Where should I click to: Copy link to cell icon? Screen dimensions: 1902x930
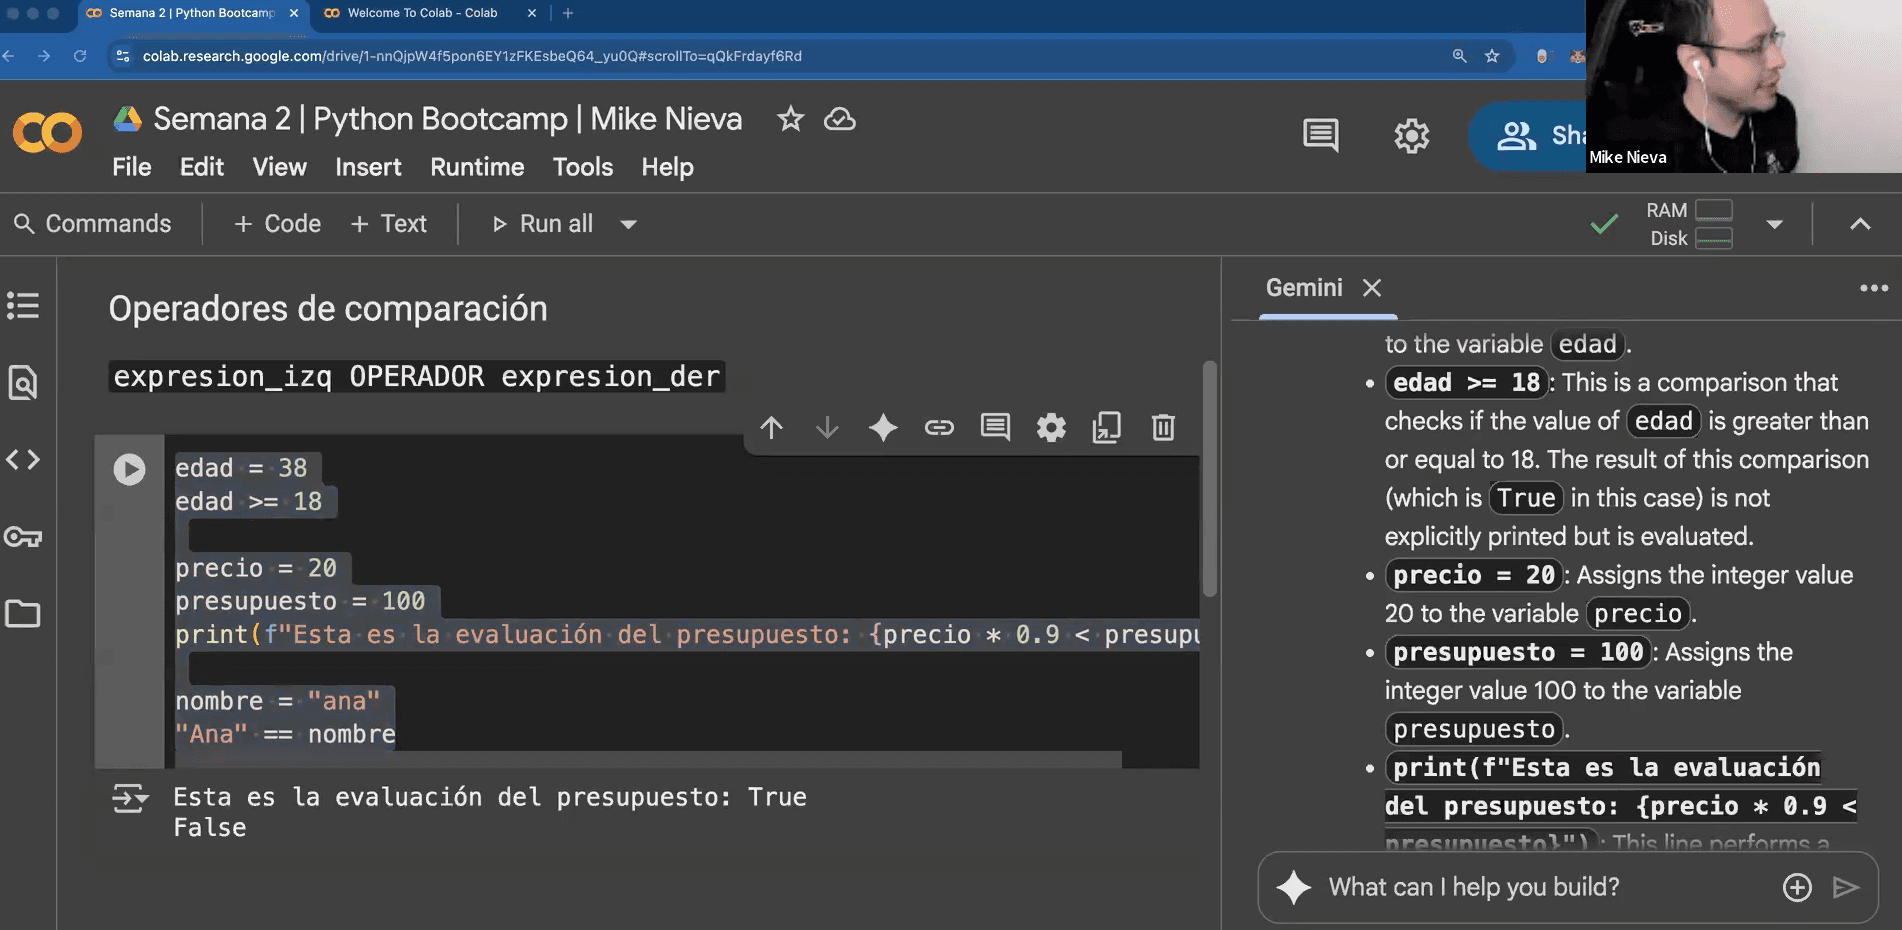point(939,428)
